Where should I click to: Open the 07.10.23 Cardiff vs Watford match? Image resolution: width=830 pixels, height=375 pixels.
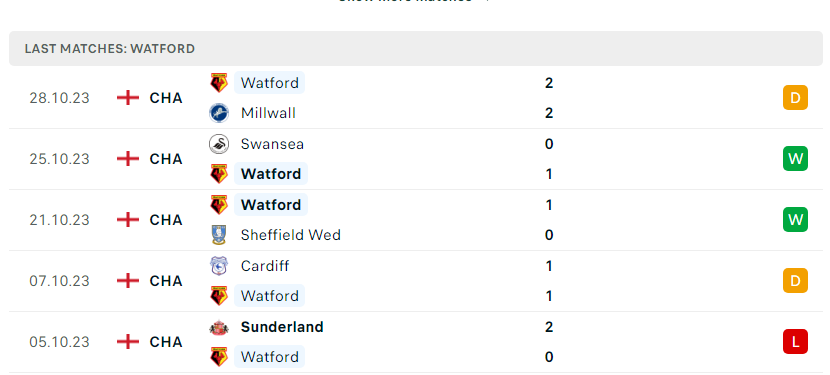pyautogui.click(x=416, y=281)
